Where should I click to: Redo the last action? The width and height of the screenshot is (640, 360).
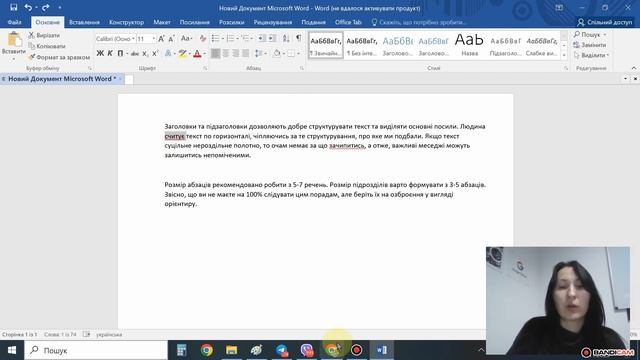coord(45,7)
